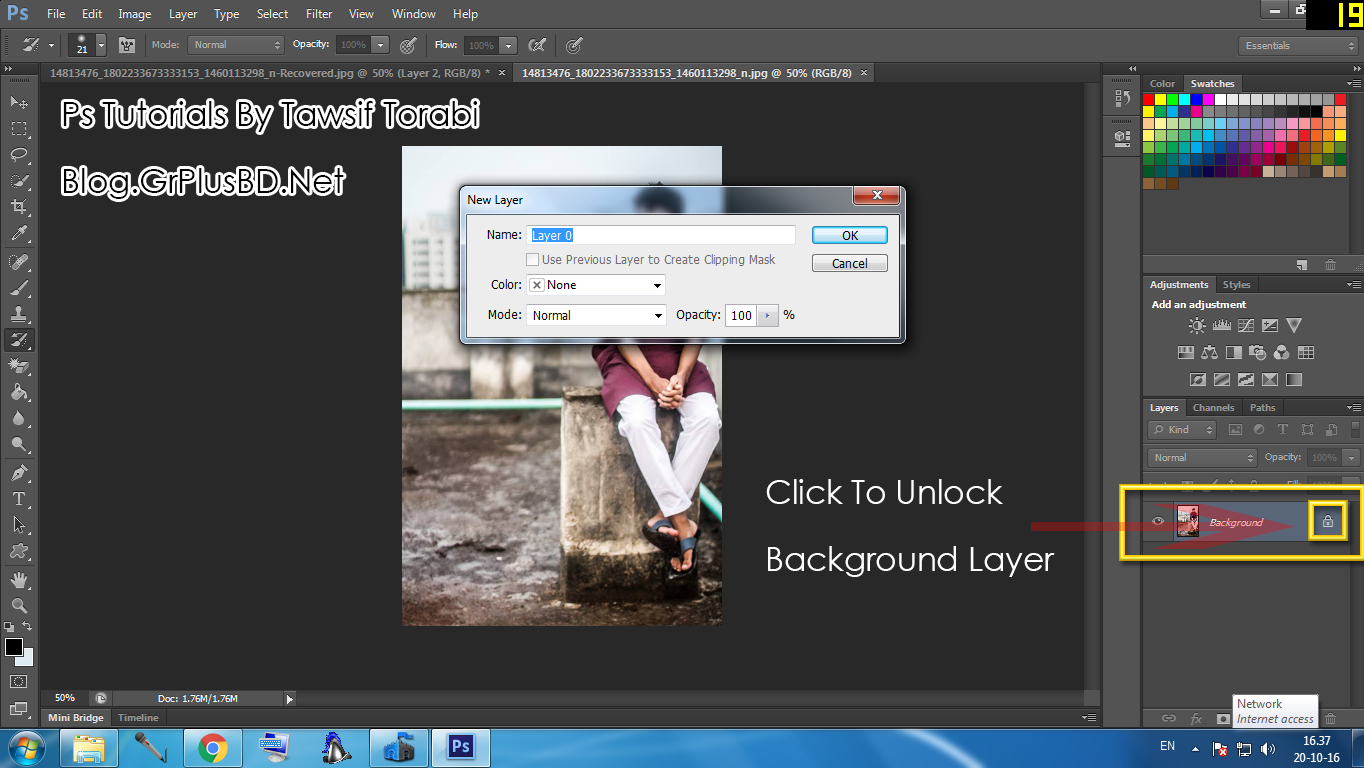Select the Eyedropper tool
1364x768 pixels.
(x=18, y=233)
